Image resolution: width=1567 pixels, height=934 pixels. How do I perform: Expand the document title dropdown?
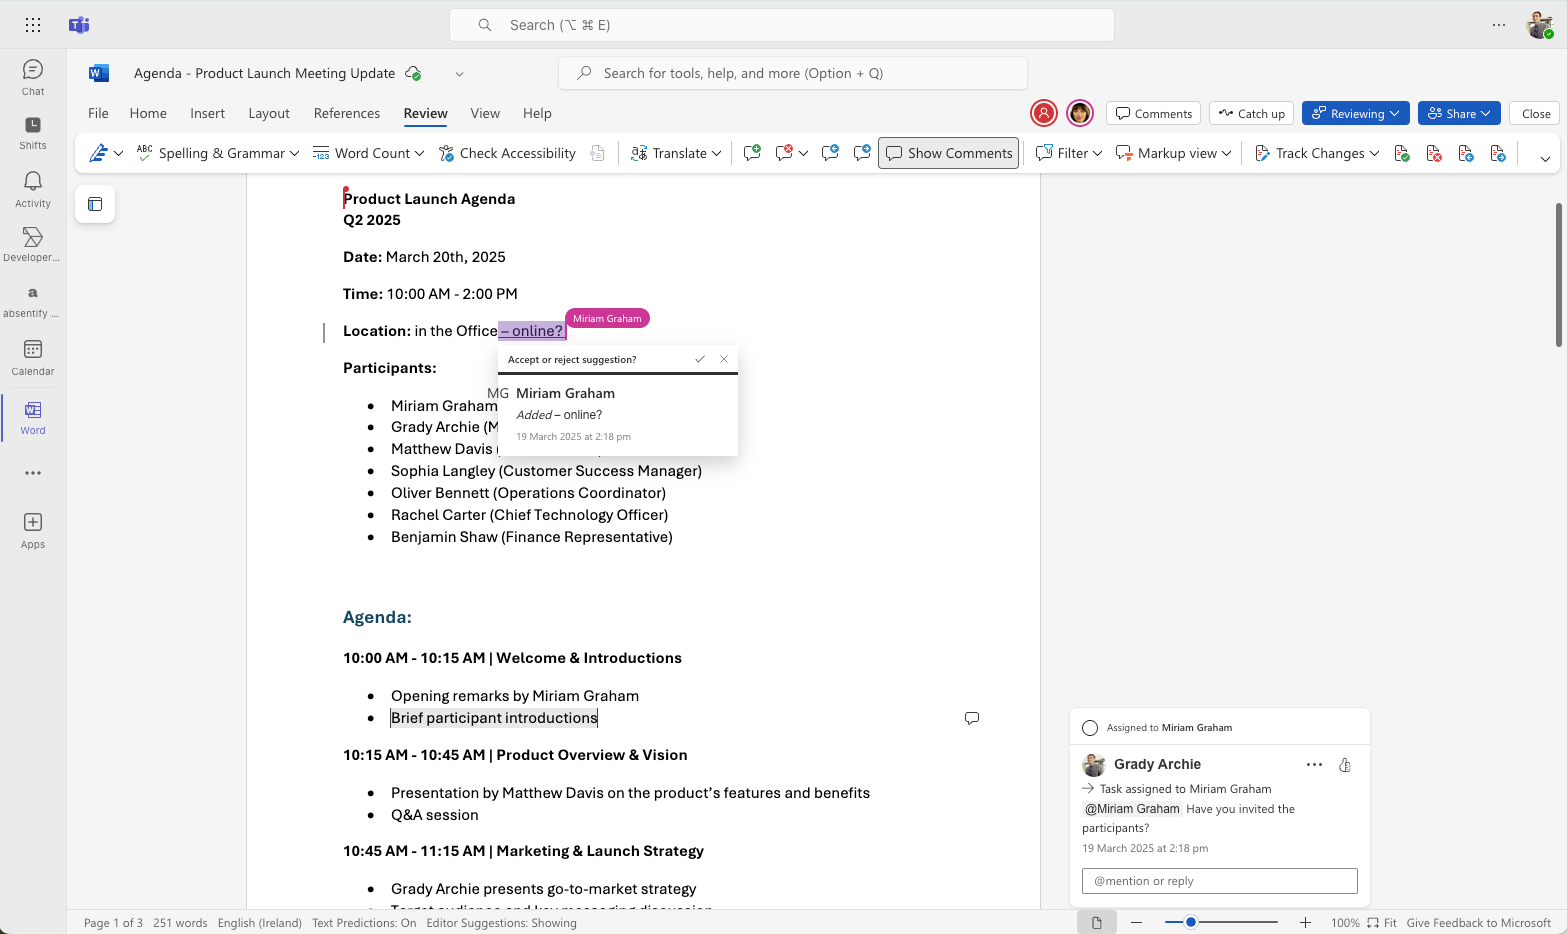[459, 73]
